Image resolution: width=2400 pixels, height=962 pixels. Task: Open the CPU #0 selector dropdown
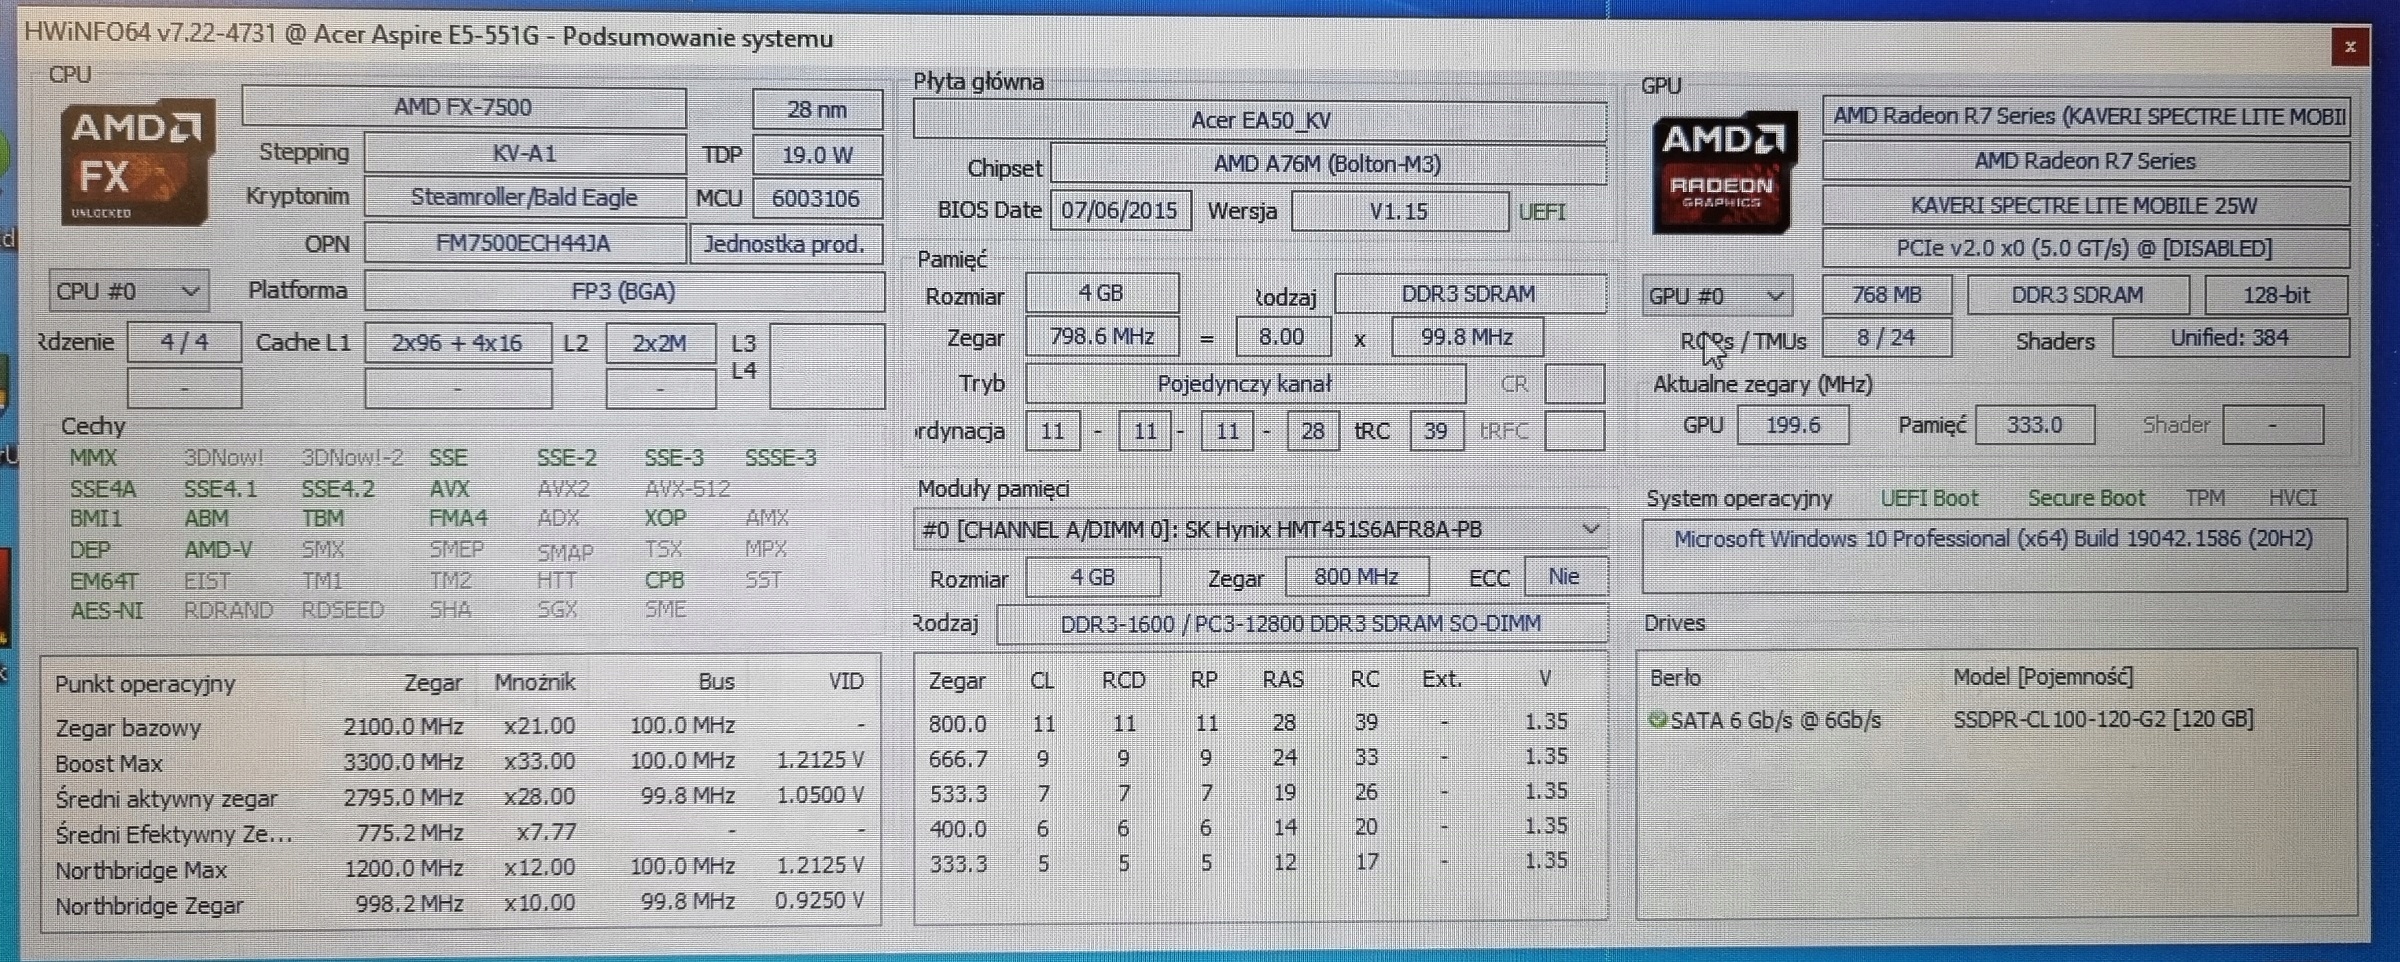click(x=128, y=292)
